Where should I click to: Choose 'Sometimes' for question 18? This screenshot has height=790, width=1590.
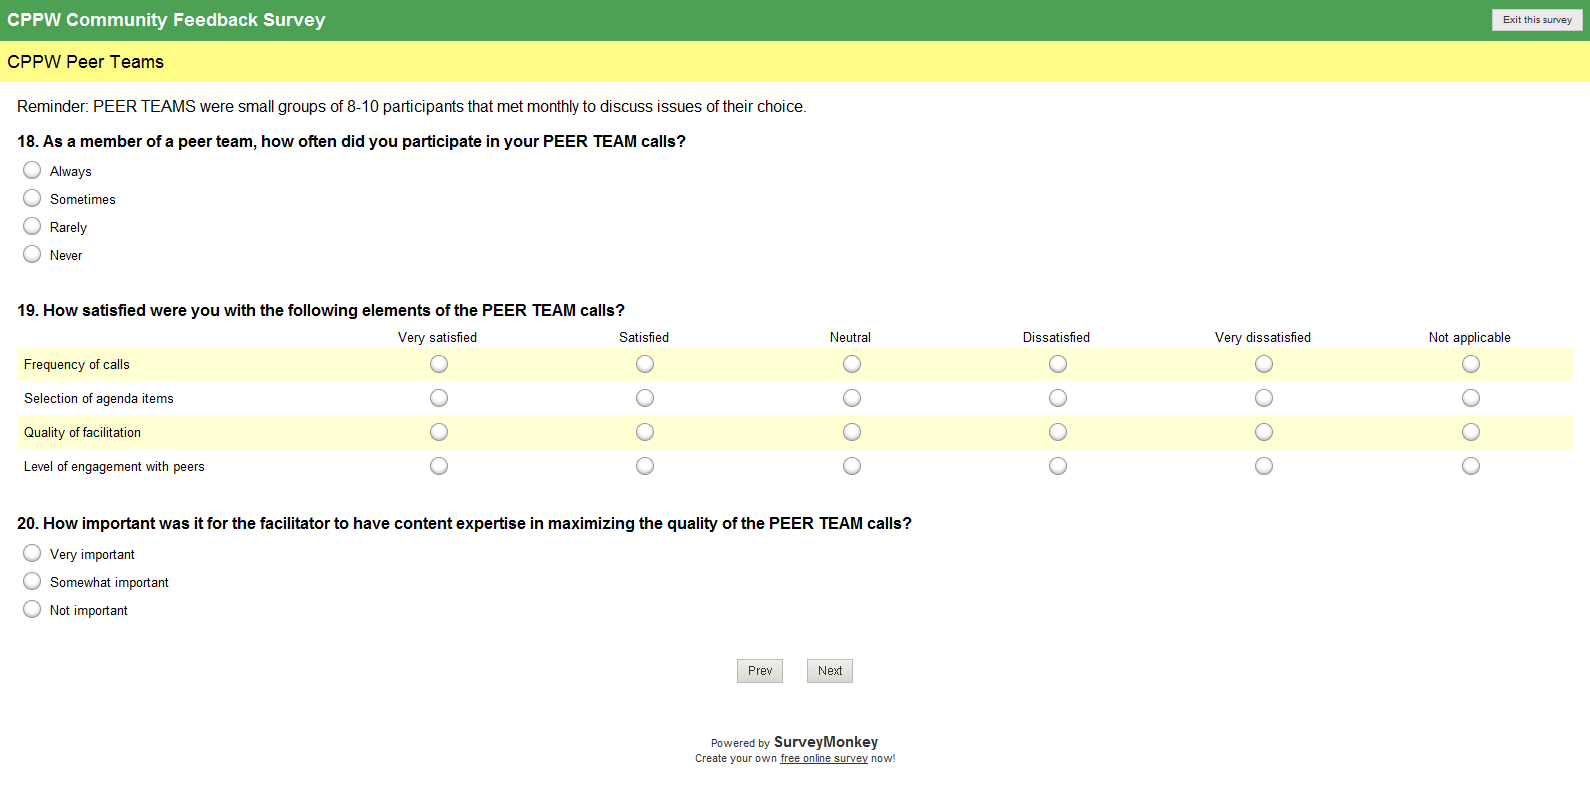click(32, 198)
